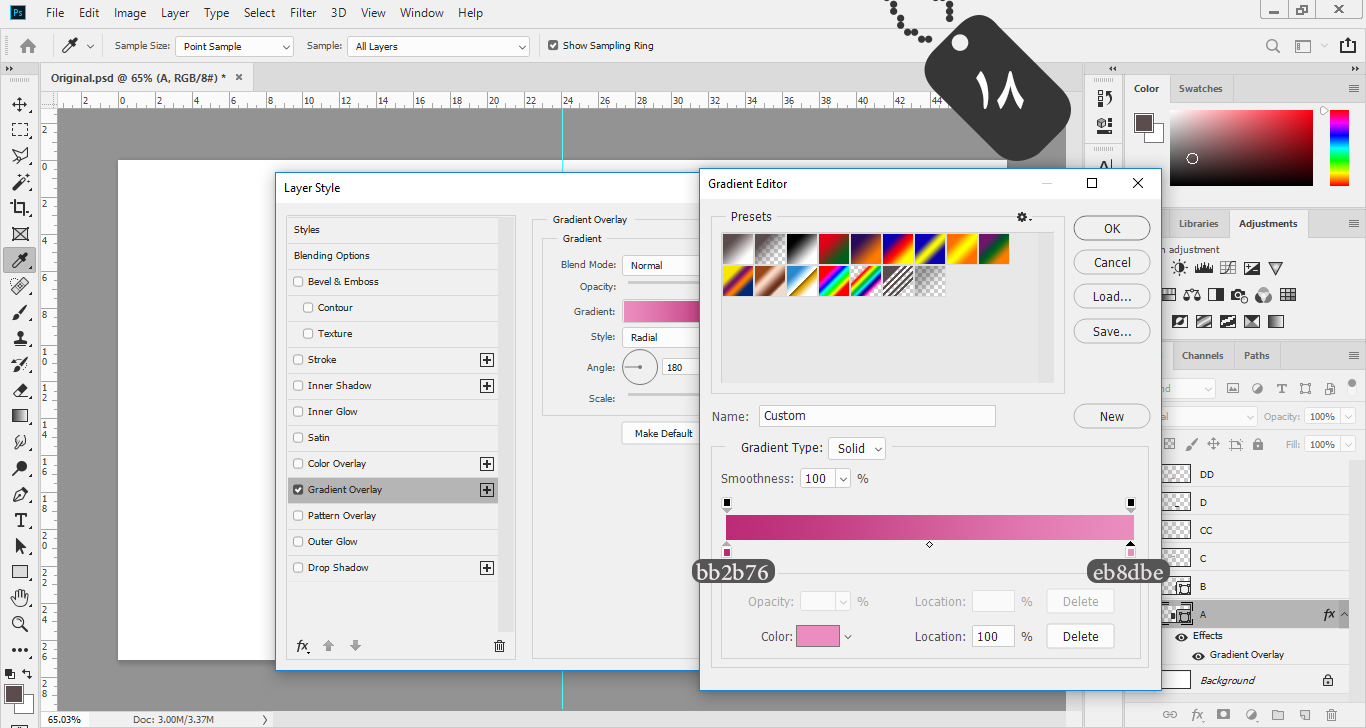Click Cancel in Gradient Editor
The image size is (1366, 728).
(x=1112, y=263)
